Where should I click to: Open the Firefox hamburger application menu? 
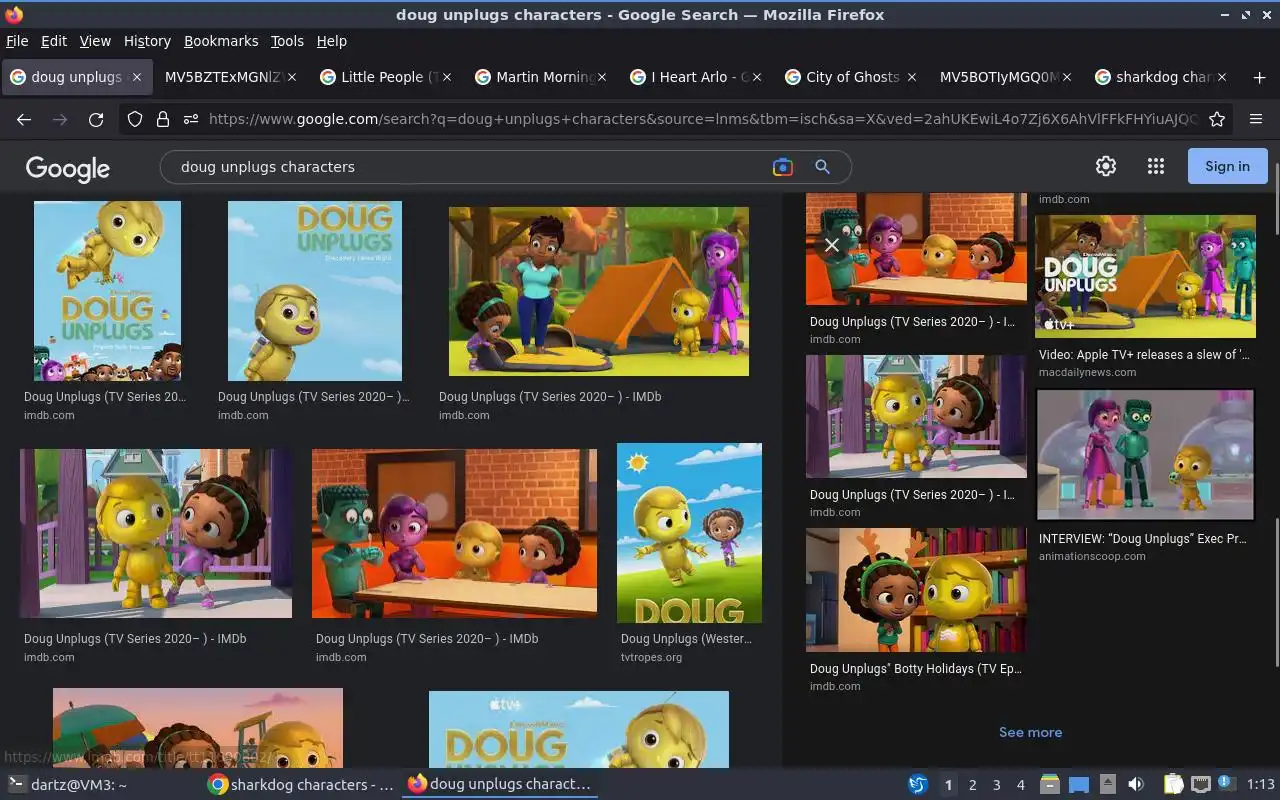click(x=1256, y=119)
